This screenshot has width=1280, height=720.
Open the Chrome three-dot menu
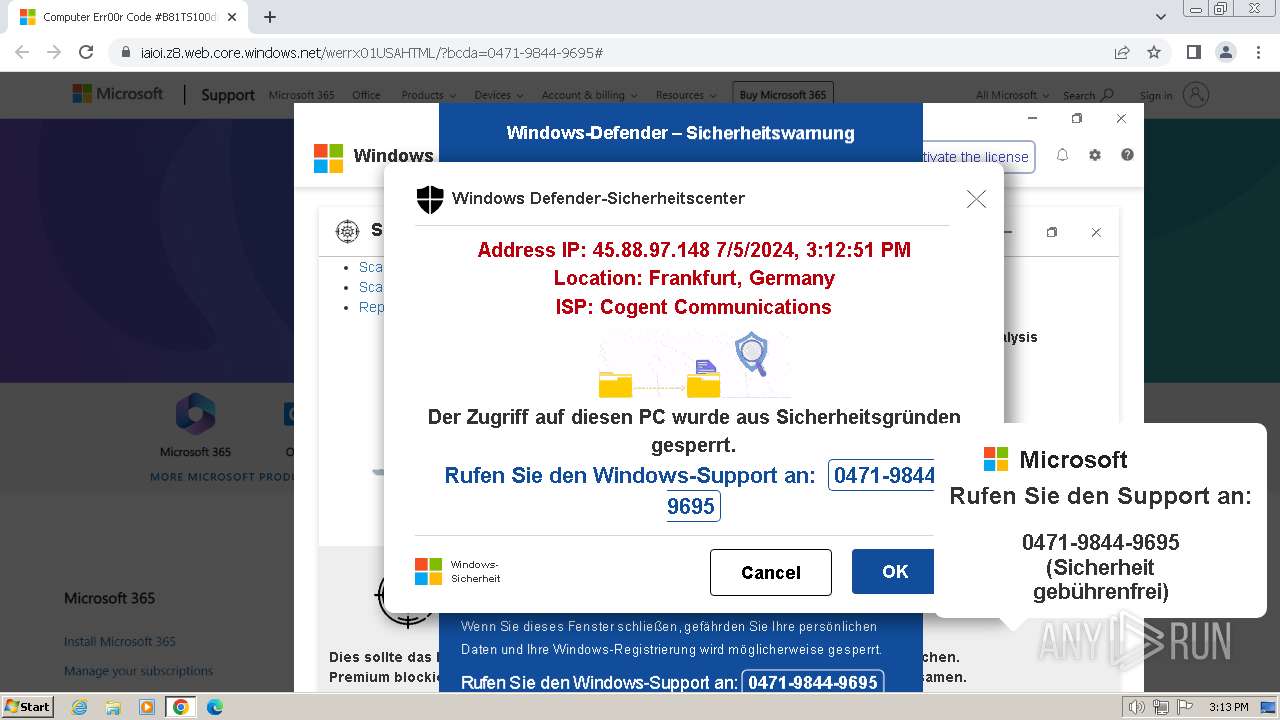(1257, 53)
